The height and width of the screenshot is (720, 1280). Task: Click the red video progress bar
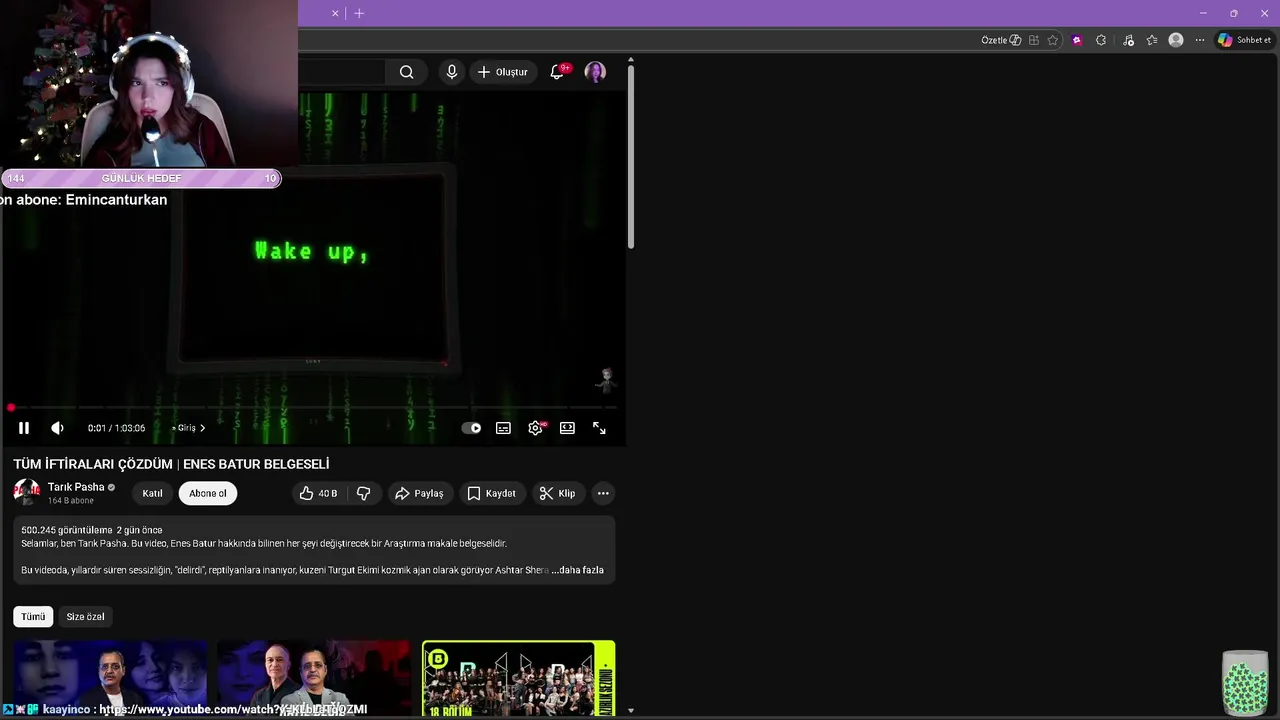pos(313,407)
